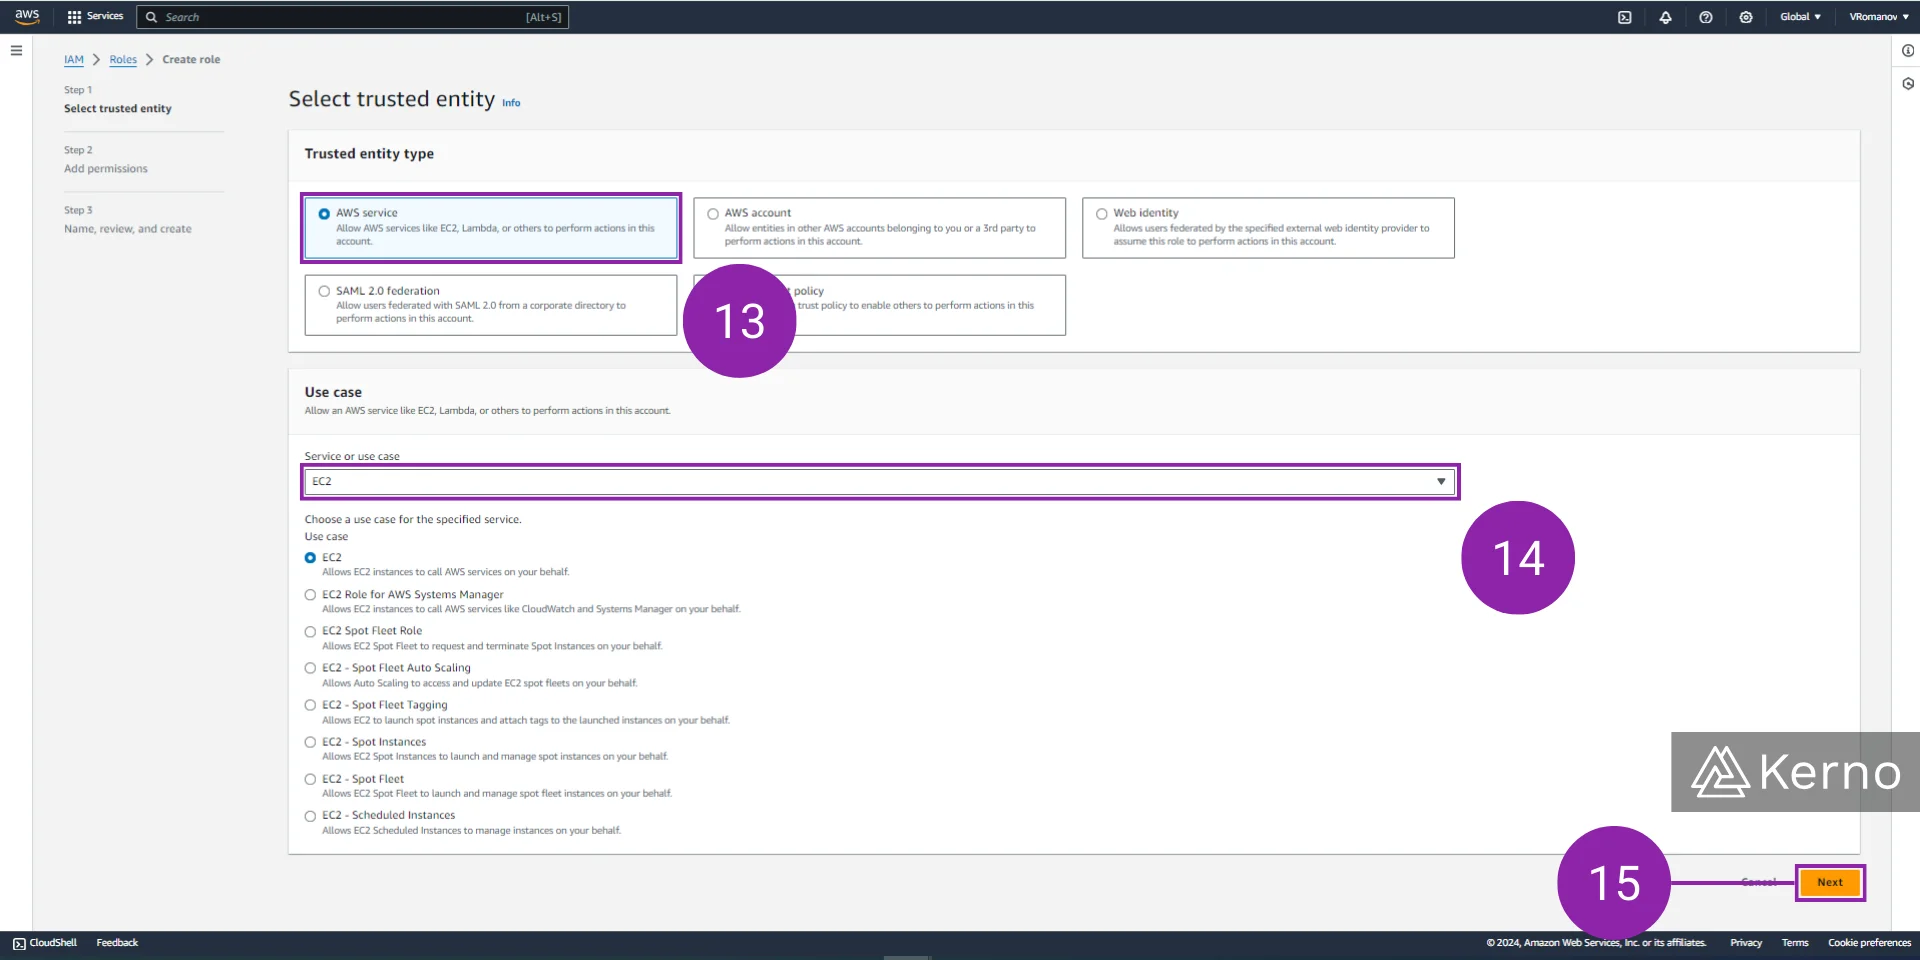The height and width of the screenshot is (960, 1920).
Task: Open the Feedback link in footer
Action: 117,943
